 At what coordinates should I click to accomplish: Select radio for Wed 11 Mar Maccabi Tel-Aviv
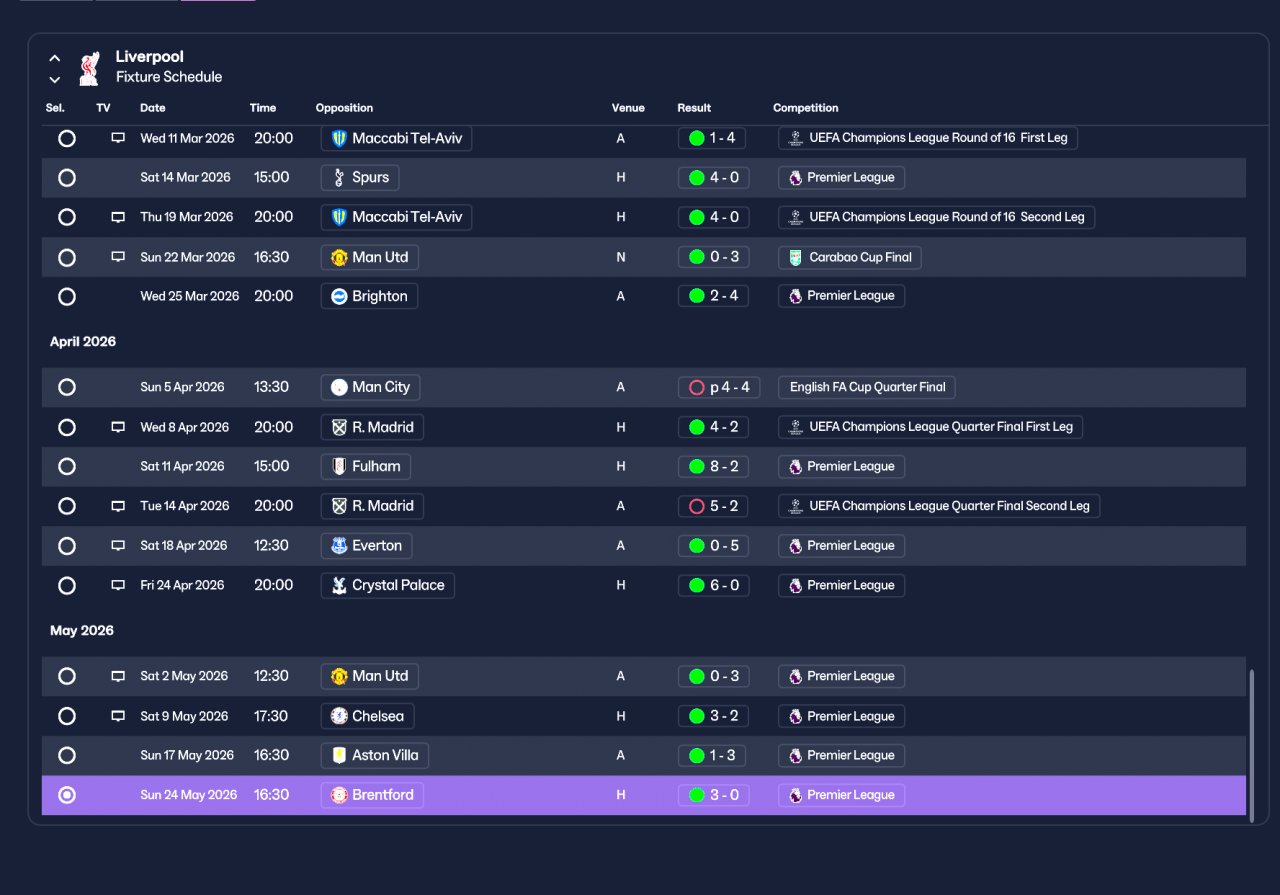(x=67, y=138)
